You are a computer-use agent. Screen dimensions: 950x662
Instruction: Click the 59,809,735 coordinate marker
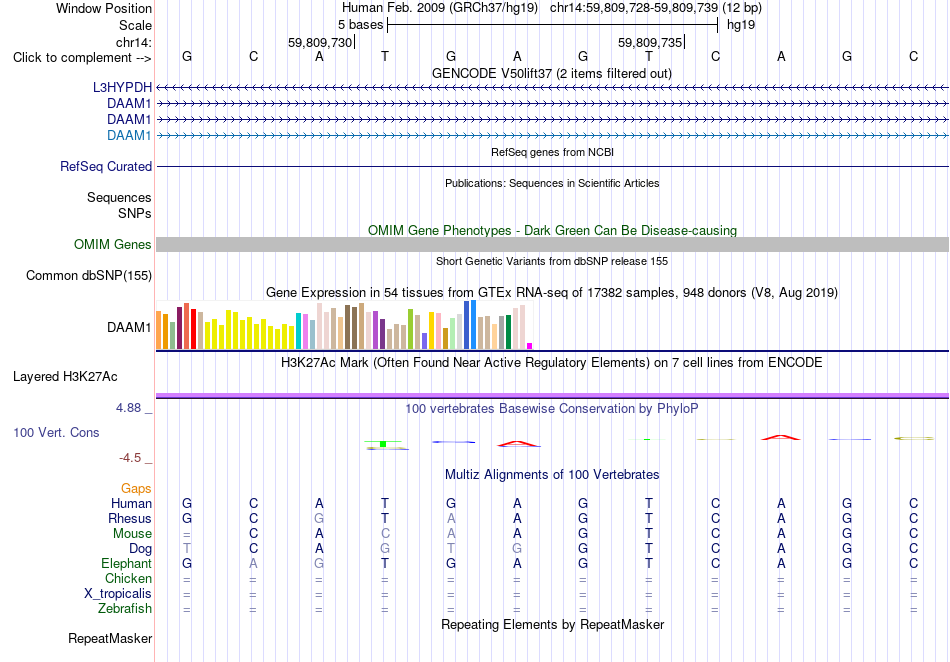click(x=651, y=42)
